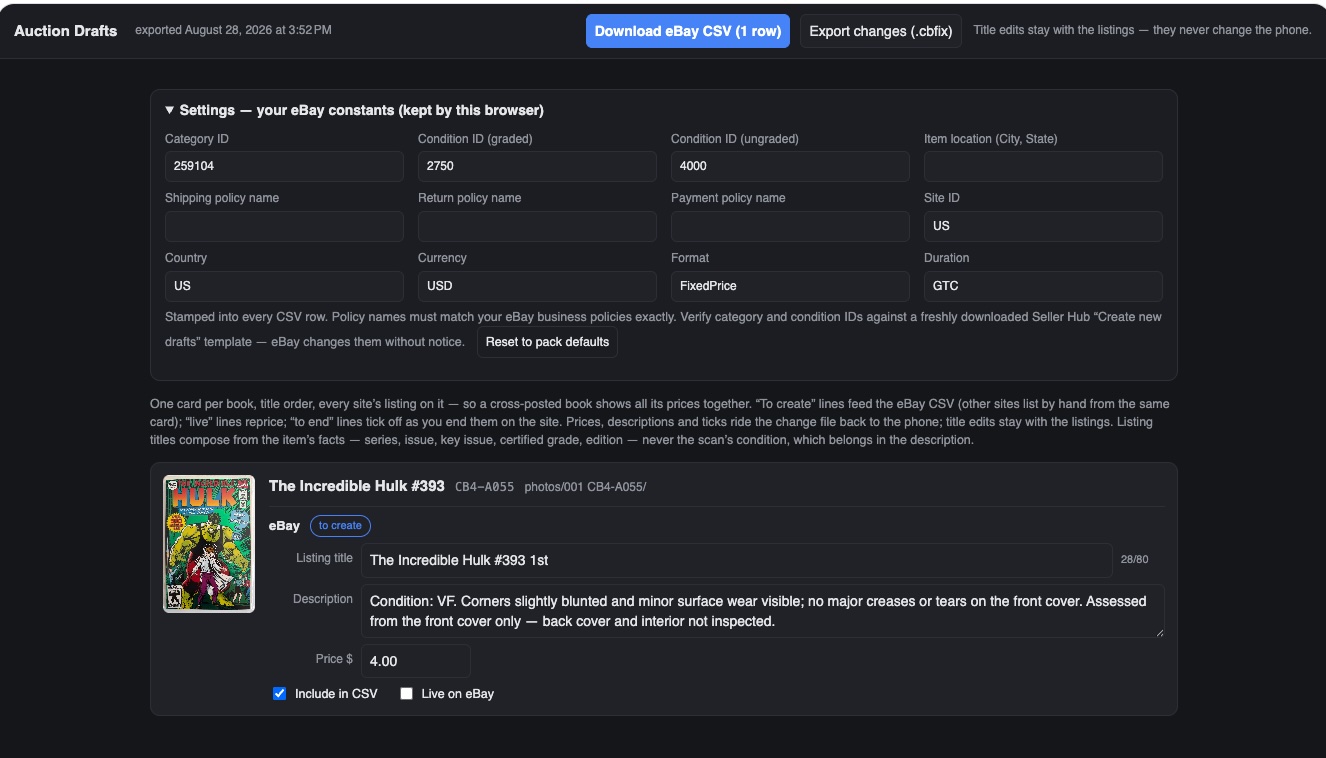Screen dimensions: 1326x758
Task: Edit Condition ID (graded) field
Action: click(537, 166)
